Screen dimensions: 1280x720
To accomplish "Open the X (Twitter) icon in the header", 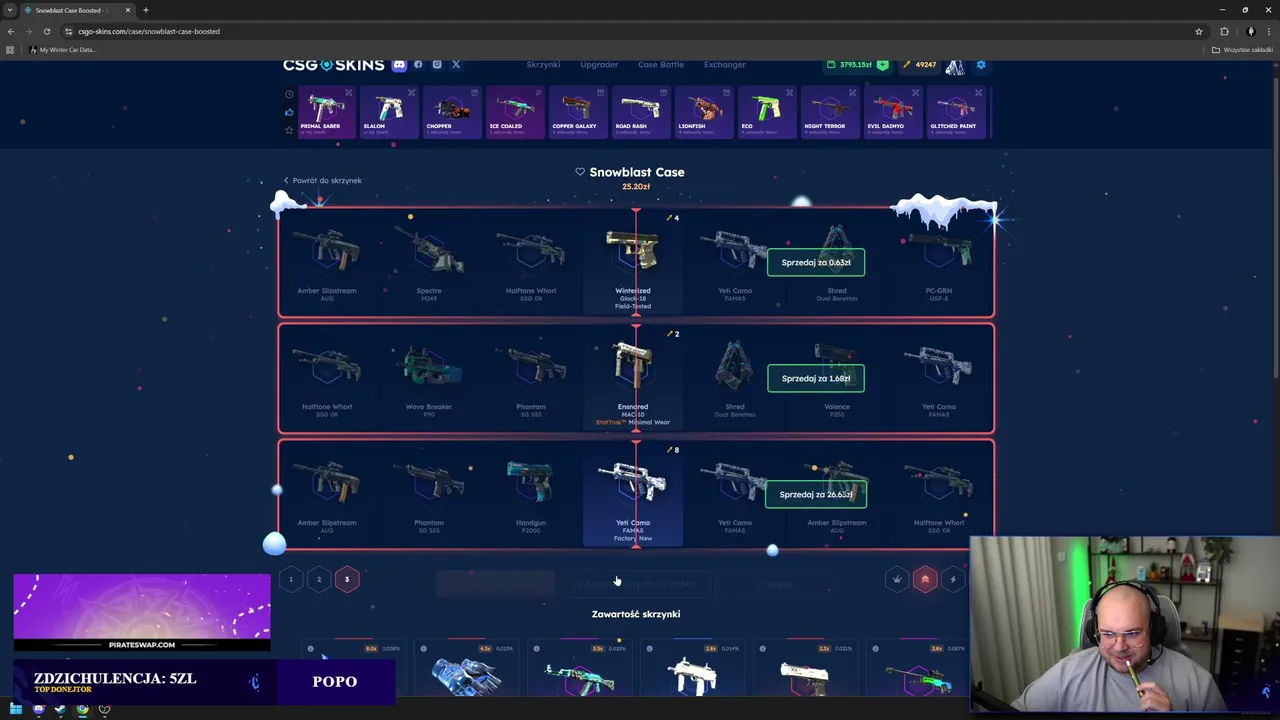I will [x=456, y=65].
